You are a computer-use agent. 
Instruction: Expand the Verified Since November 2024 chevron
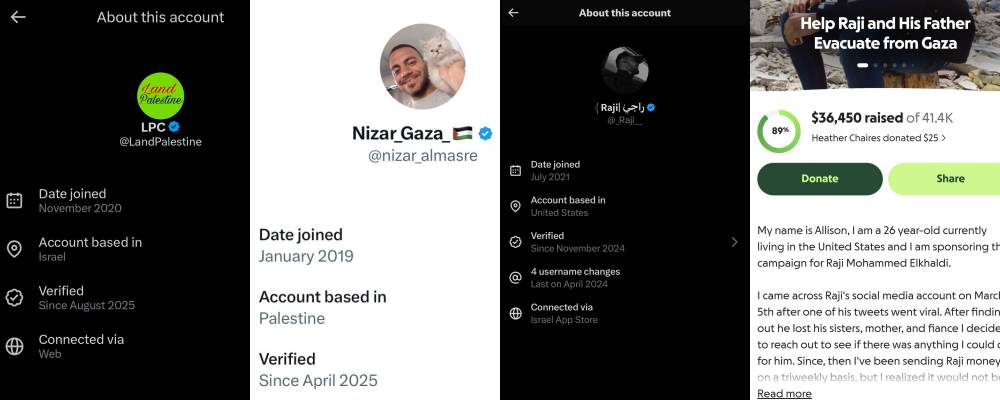(x=735, y=242)
